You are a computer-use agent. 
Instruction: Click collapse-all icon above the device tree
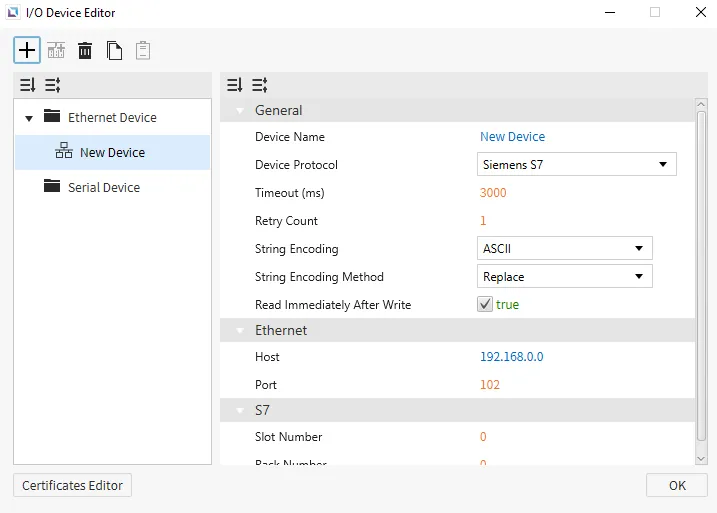coord(27,85)
